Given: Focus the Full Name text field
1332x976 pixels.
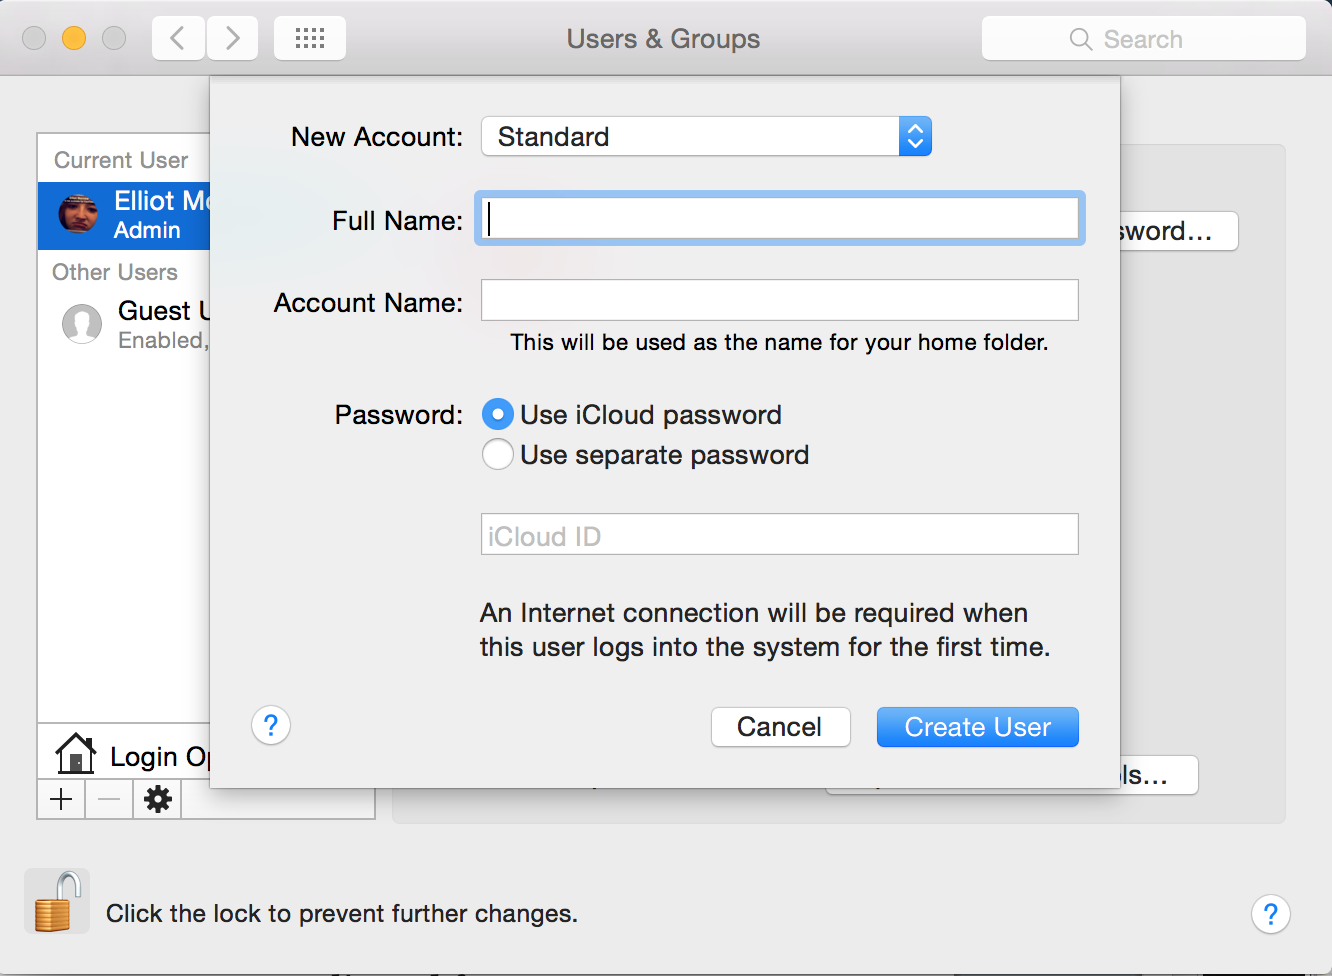Looking at the screenshot, I should [780, 218].
